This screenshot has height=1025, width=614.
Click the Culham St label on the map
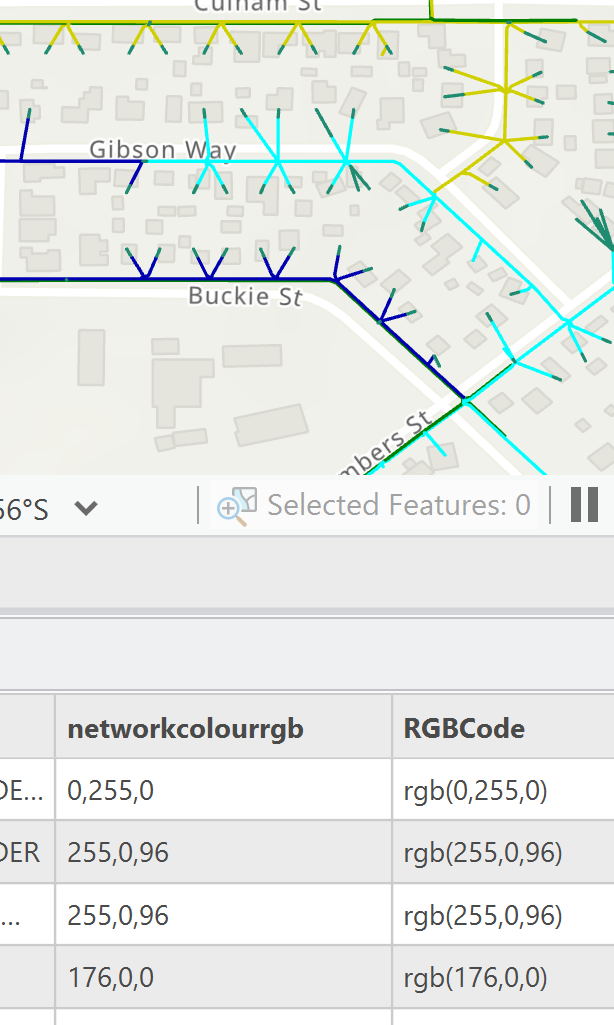click(257, 6)
